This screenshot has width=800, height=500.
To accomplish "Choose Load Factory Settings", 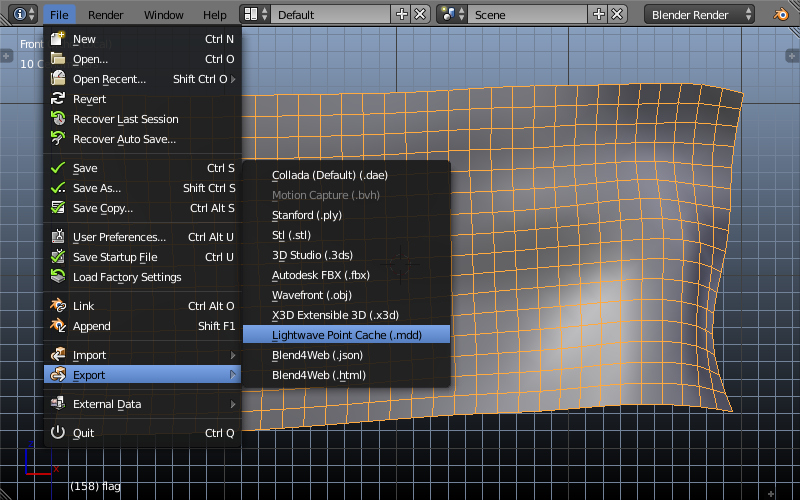I will tap(142, 277).
